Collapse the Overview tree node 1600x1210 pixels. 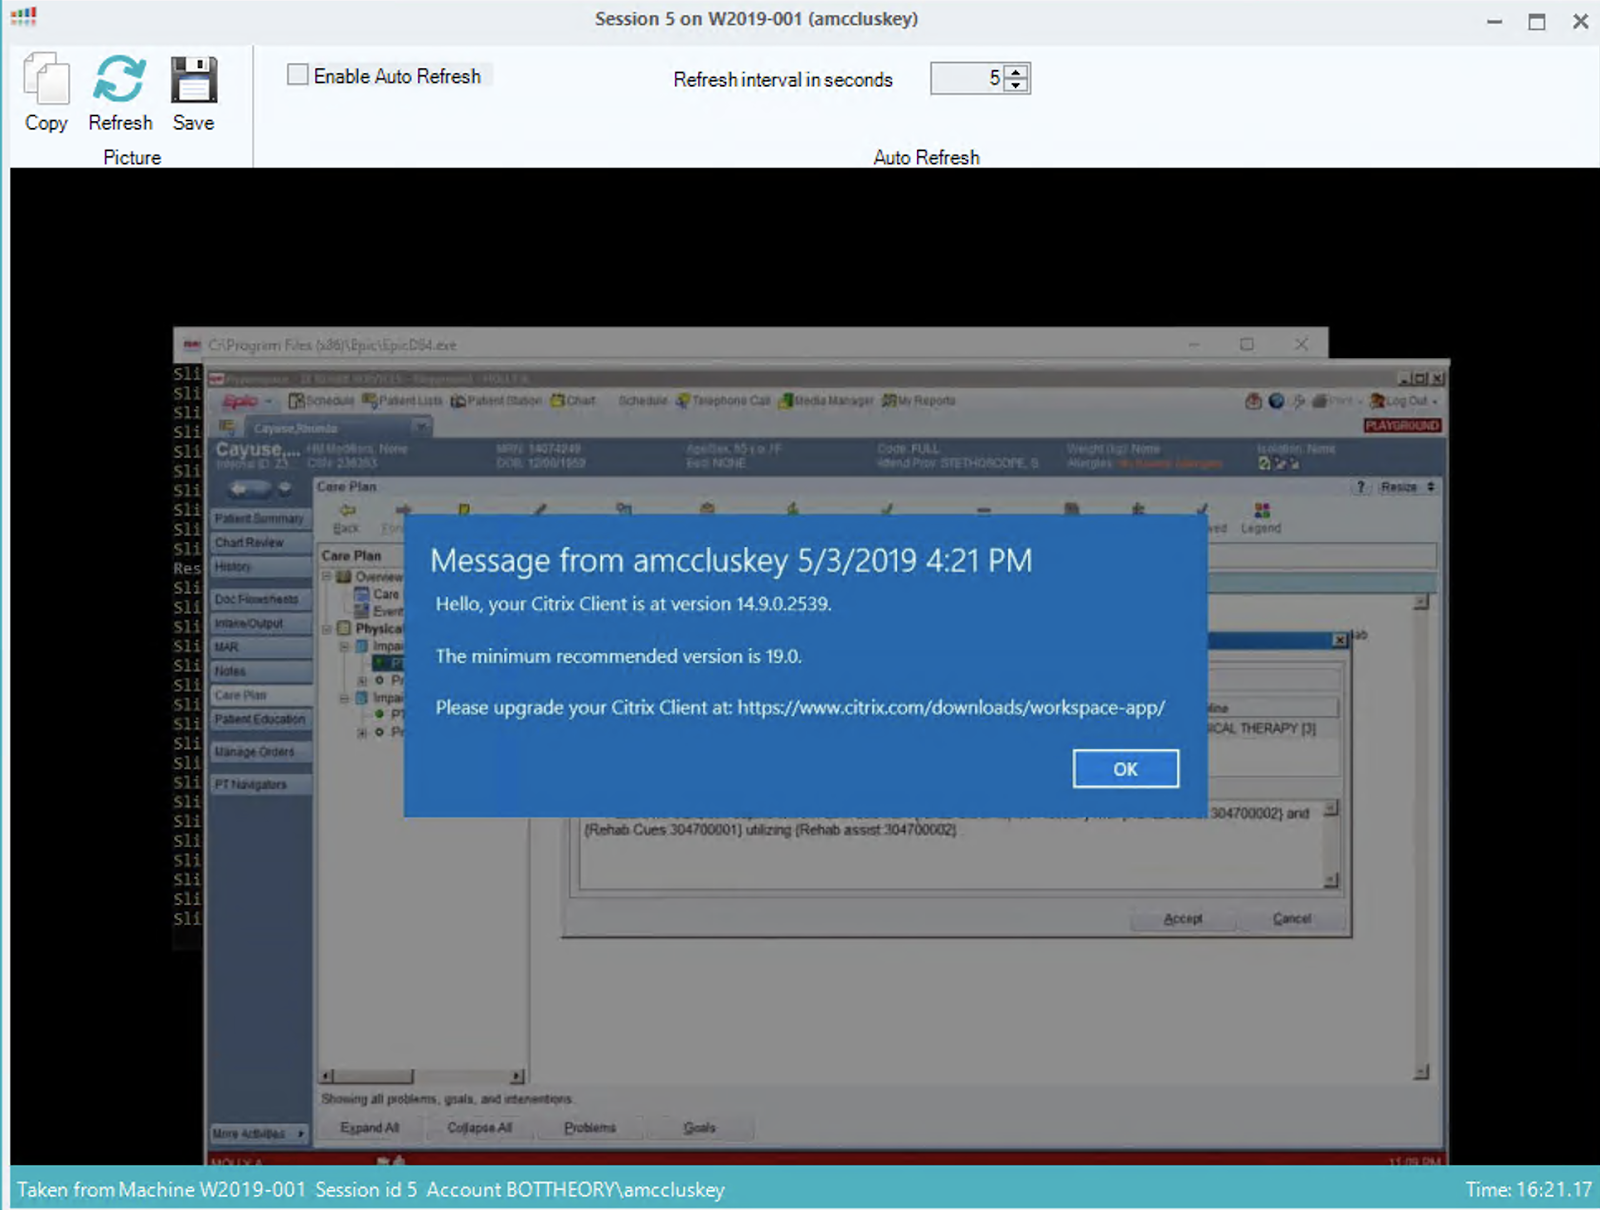[326, 576]
